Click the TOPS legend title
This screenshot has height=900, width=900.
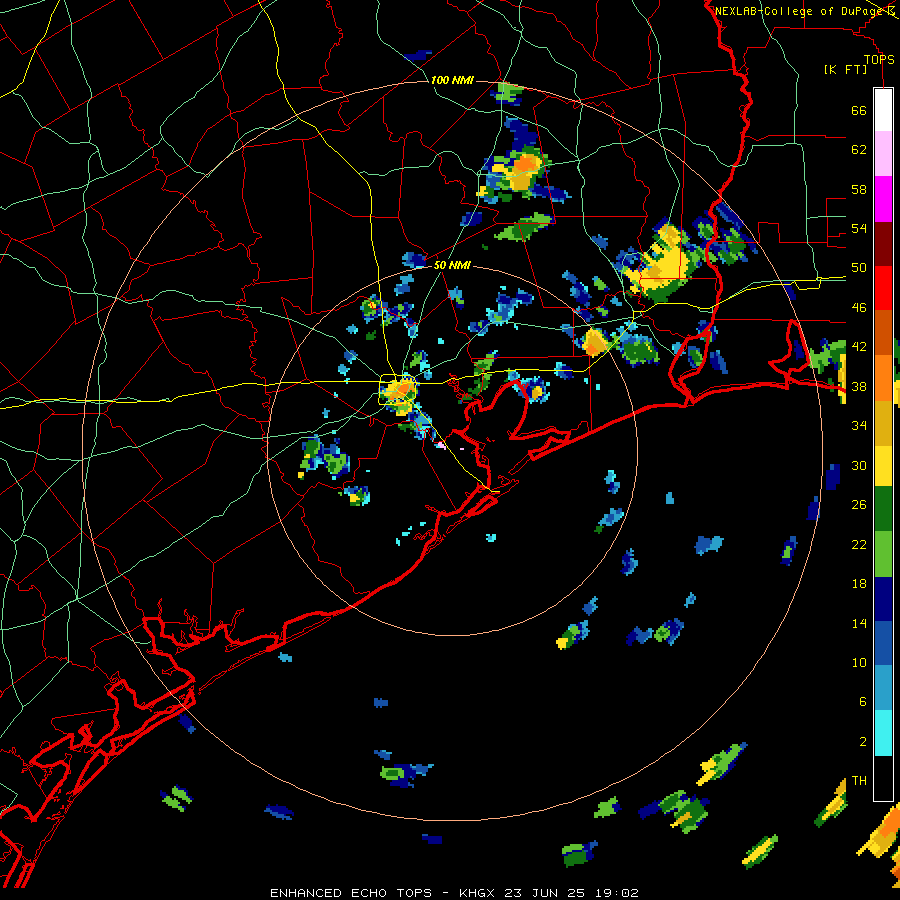[x=879, y=59]
